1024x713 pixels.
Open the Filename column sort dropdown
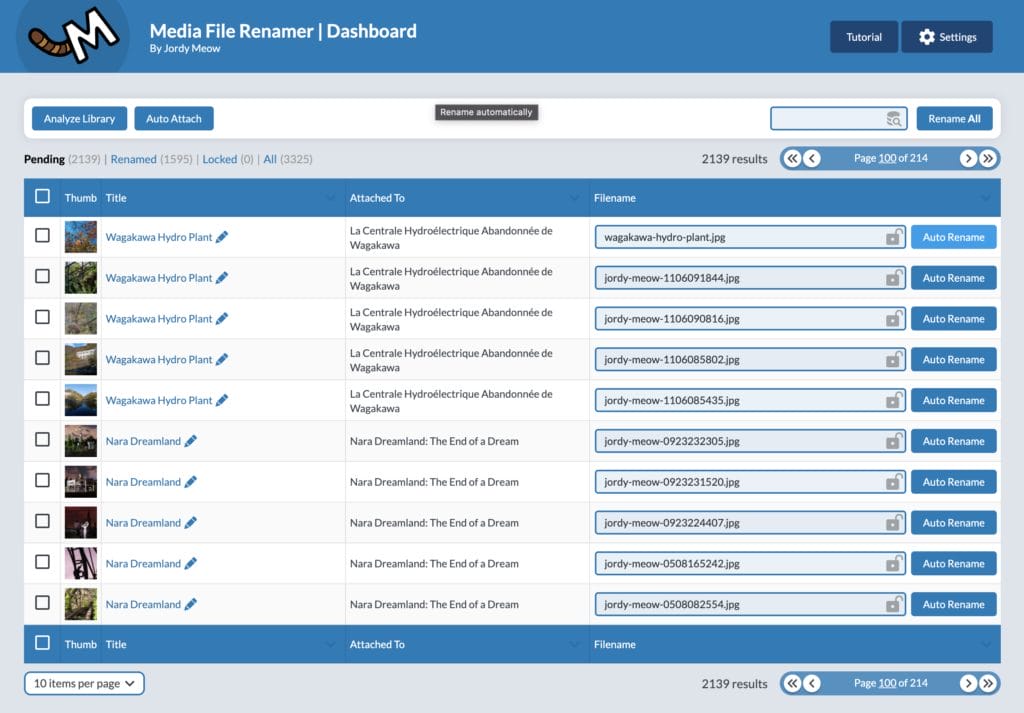[x=986, y=198]
